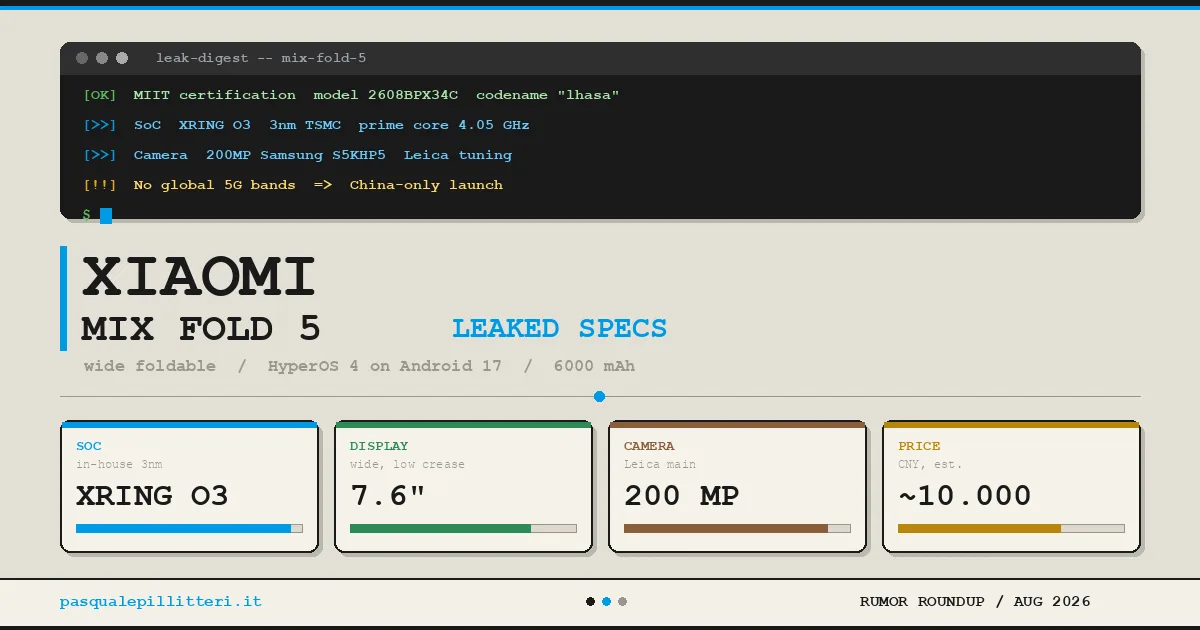Click "MIIT certification" in the terminal
1200x630 pixels.
[215, 95]
